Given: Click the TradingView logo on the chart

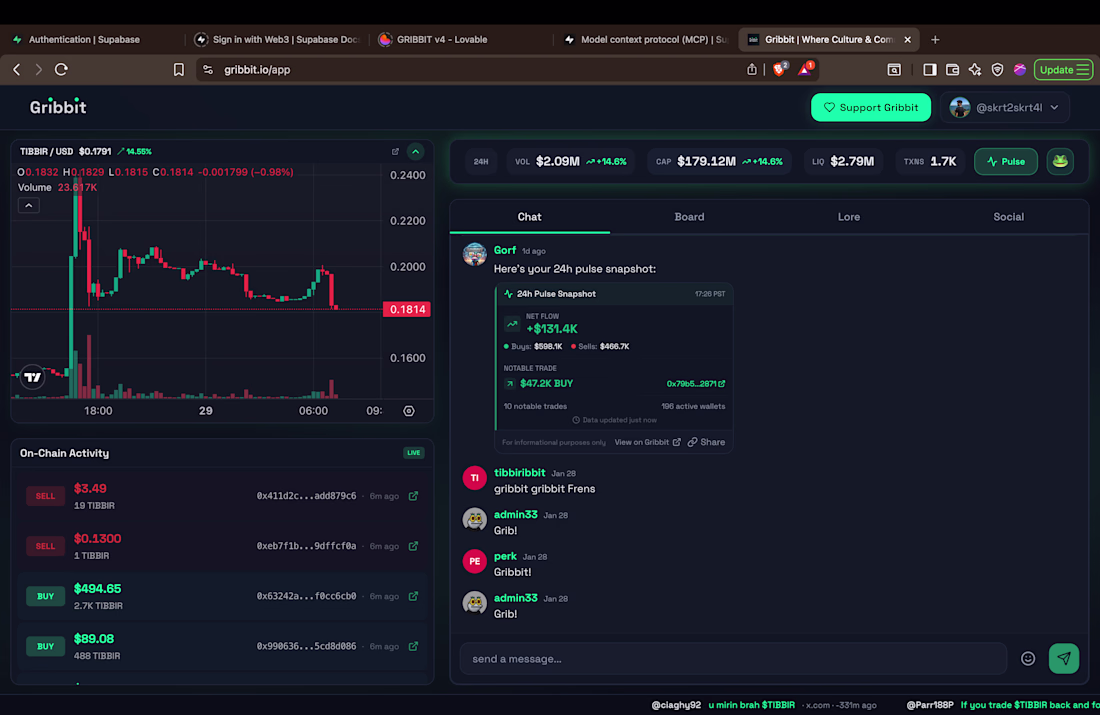Looking at the screenshot, I should click(x=32, y=377).
